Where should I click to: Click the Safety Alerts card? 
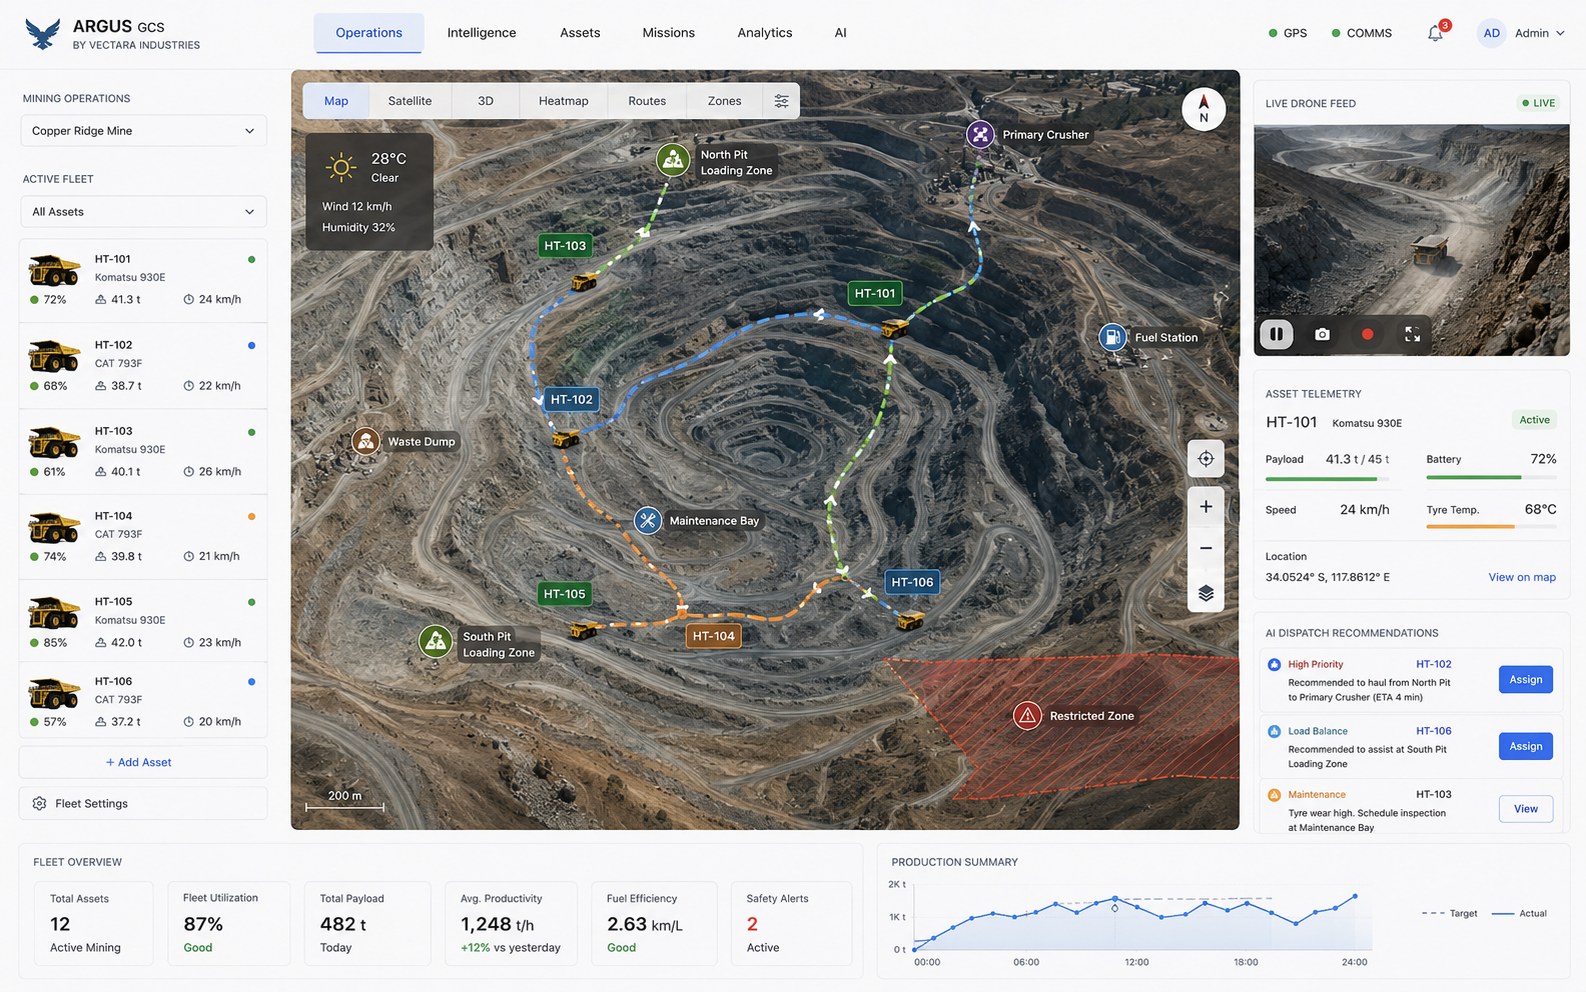click(791, 923)
